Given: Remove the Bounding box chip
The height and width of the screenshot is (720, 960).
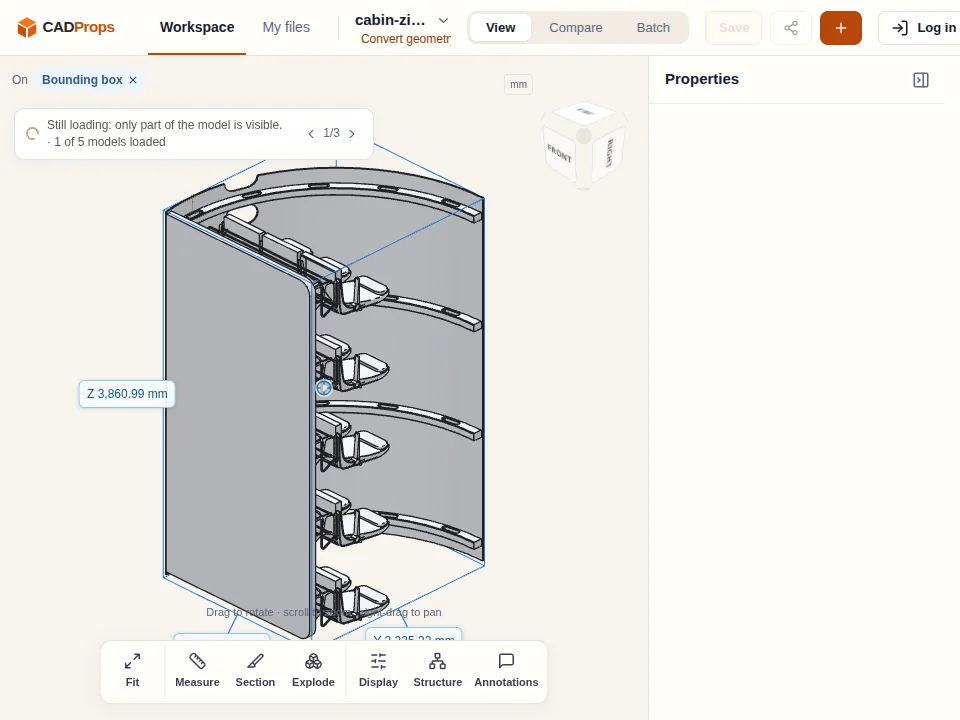Looking at the screenshot, I should [x=133, y=80].
